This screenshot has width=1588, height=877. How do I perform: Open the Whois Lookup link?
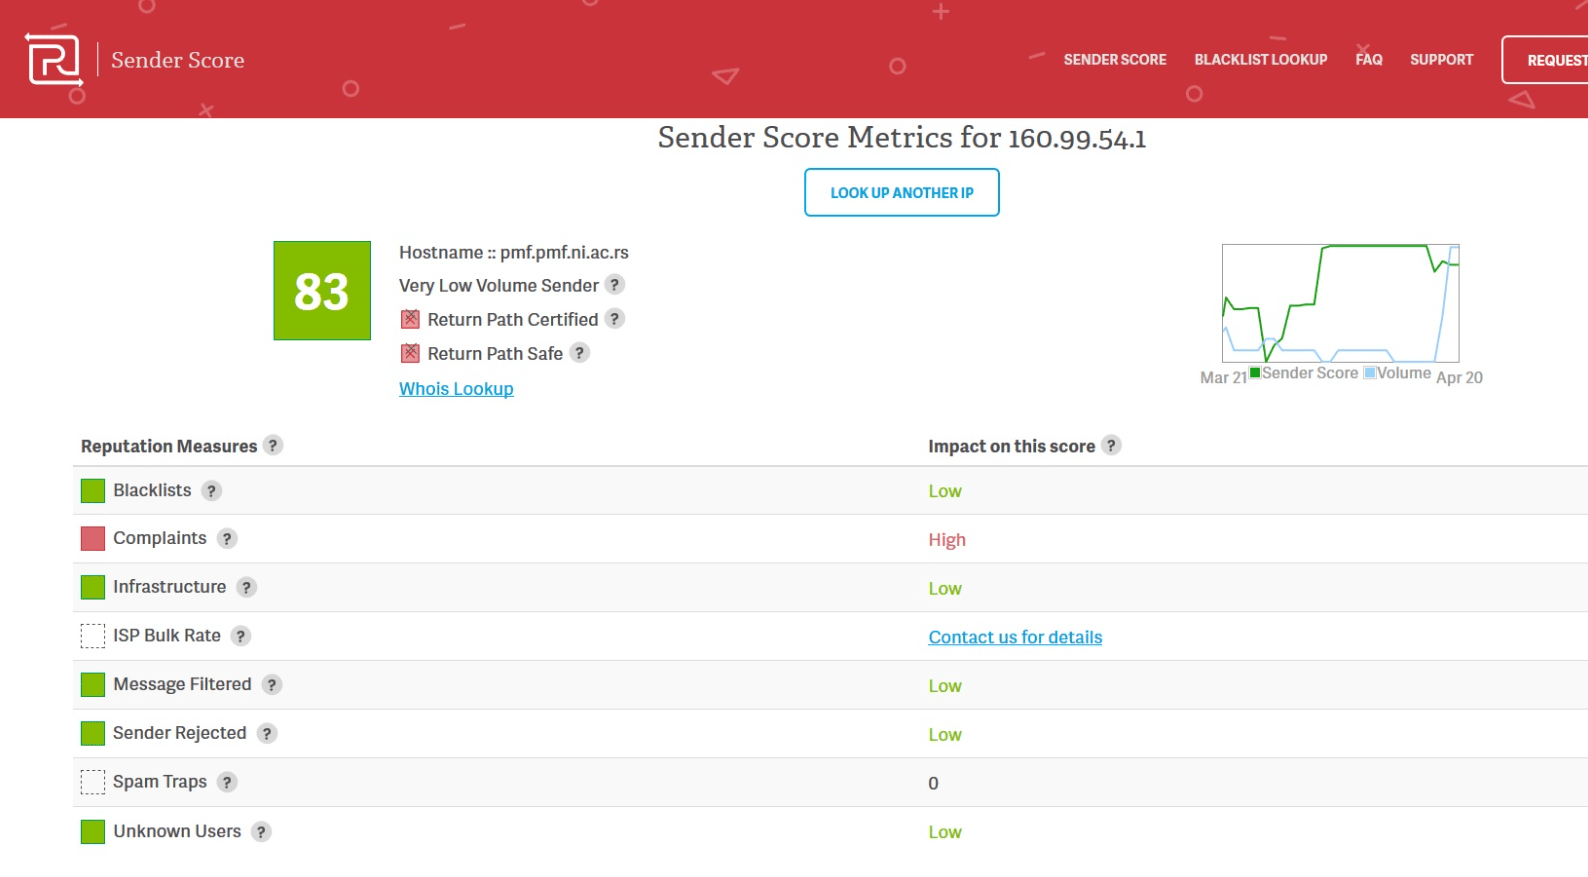[x=456, y=389]
